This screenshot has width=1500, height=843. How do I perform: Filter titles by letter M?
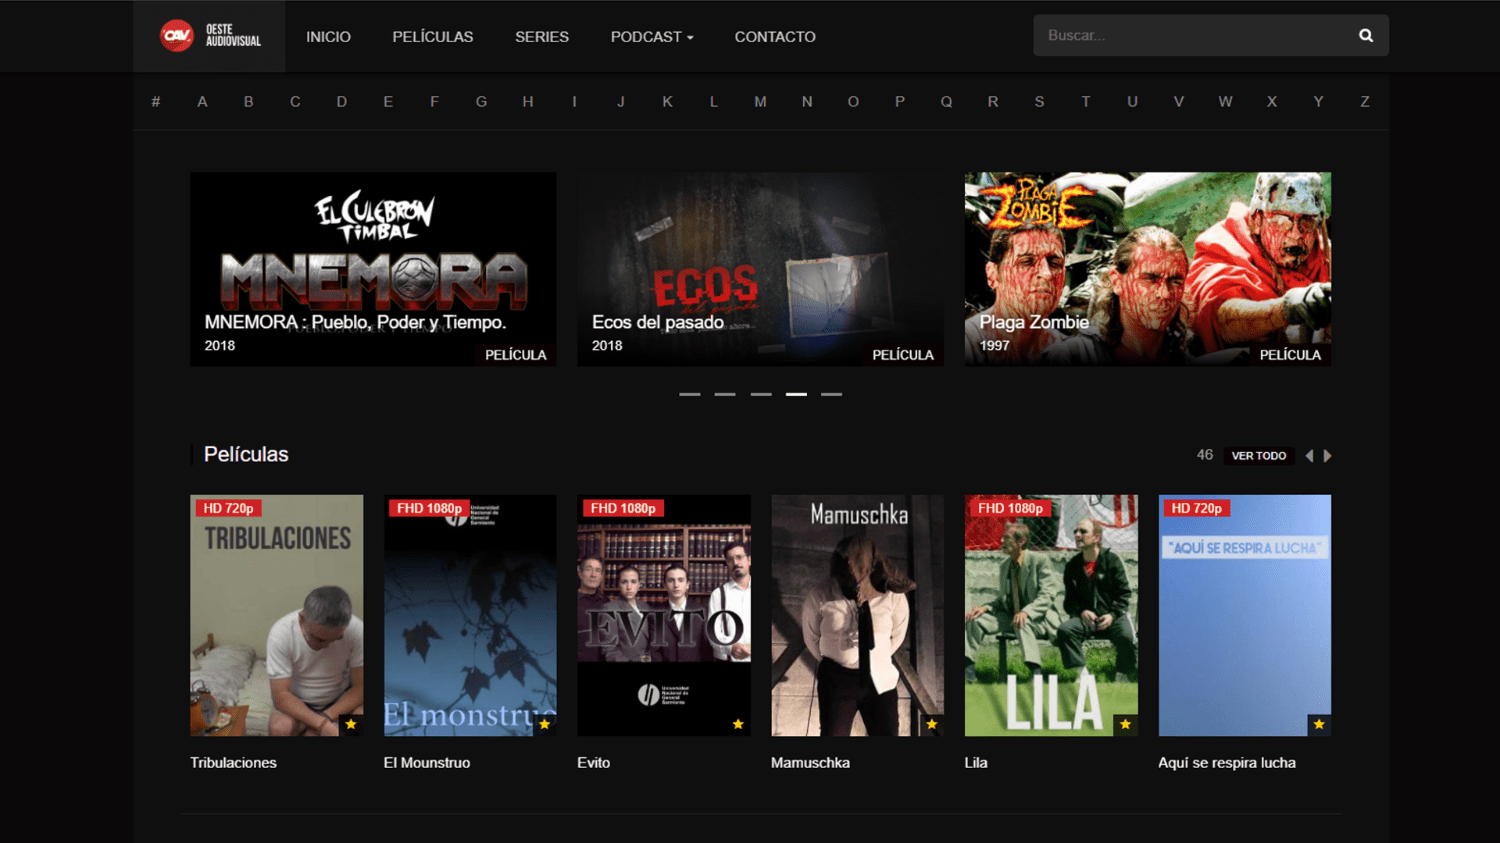pos(760,102)
